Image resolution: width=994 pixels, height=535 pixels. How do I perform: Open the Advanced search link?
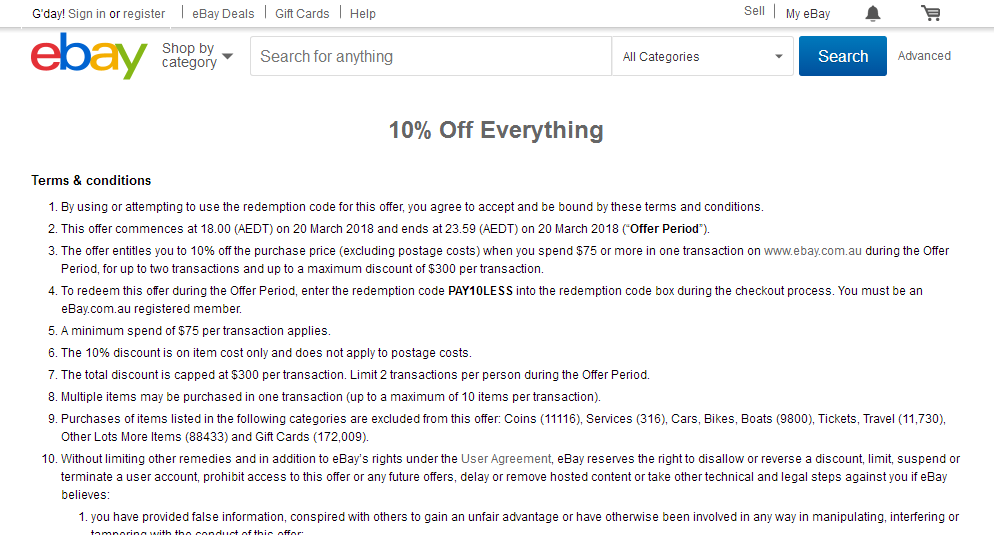pos(924,56)
